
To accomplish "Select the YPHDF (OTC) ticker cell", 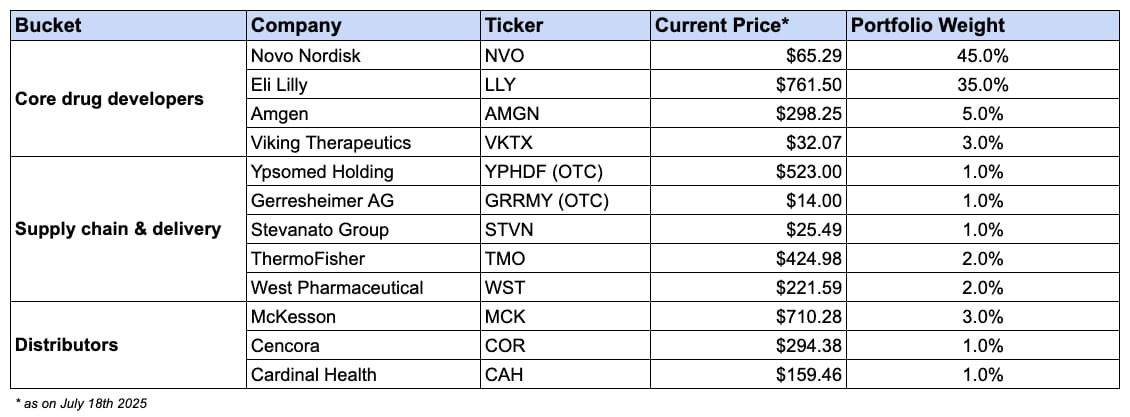I will (565, 171).
